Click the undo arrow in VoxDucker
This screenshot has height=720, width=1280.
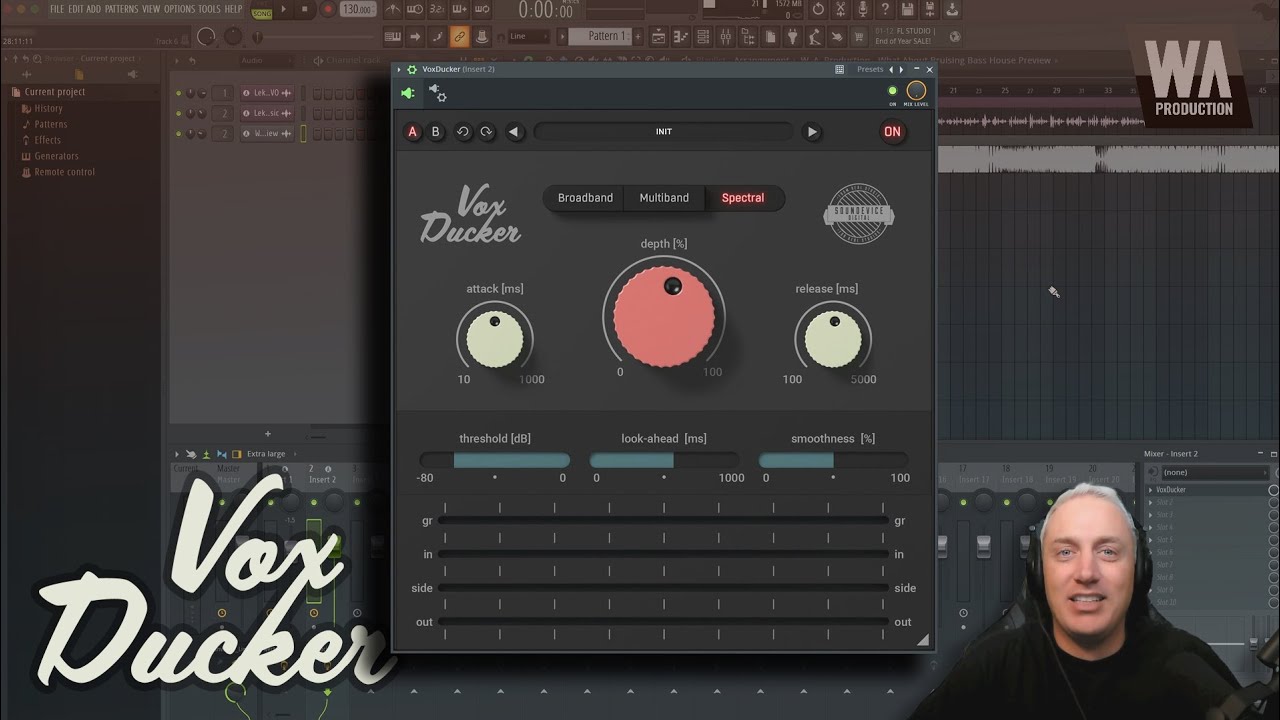tap(463, 132)
